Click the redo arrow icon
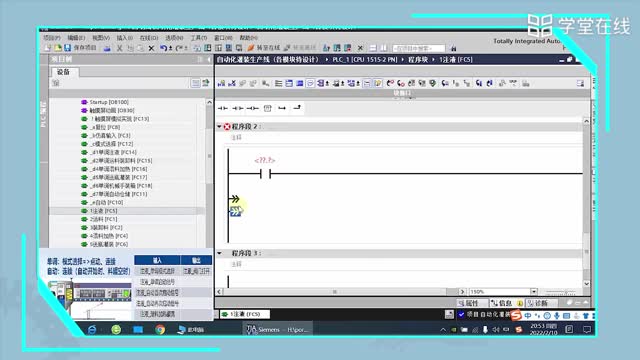Viewport: 640px width, 360px height. (179, 48)
